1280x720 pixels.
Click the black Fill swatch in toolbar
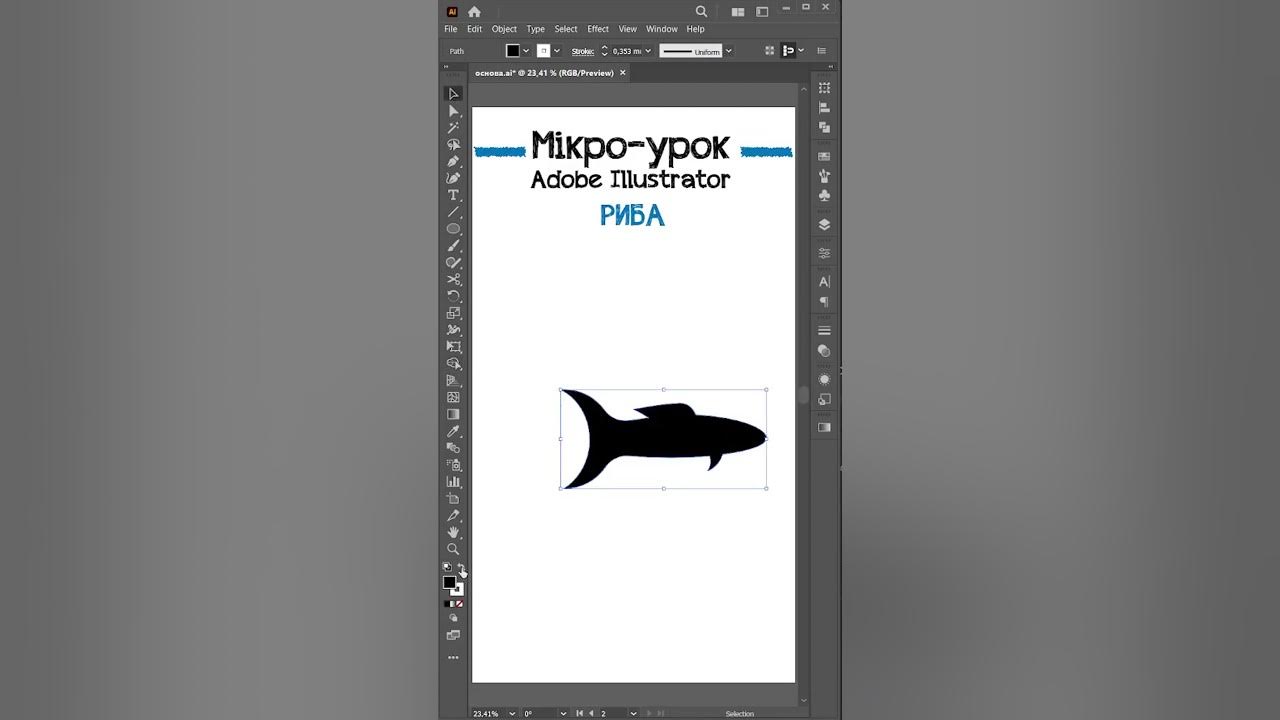coord(449,582)
